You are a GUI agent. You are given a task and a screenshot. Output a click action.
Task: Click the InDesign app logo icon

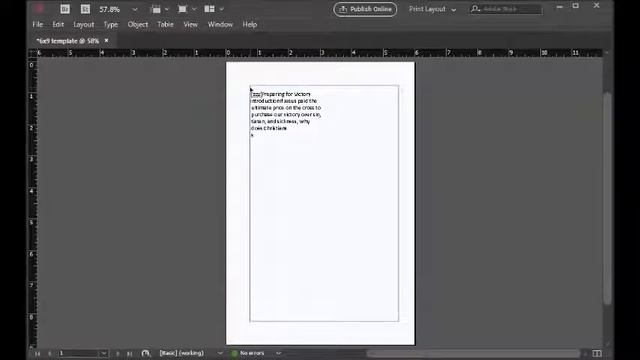click(39, 9)
